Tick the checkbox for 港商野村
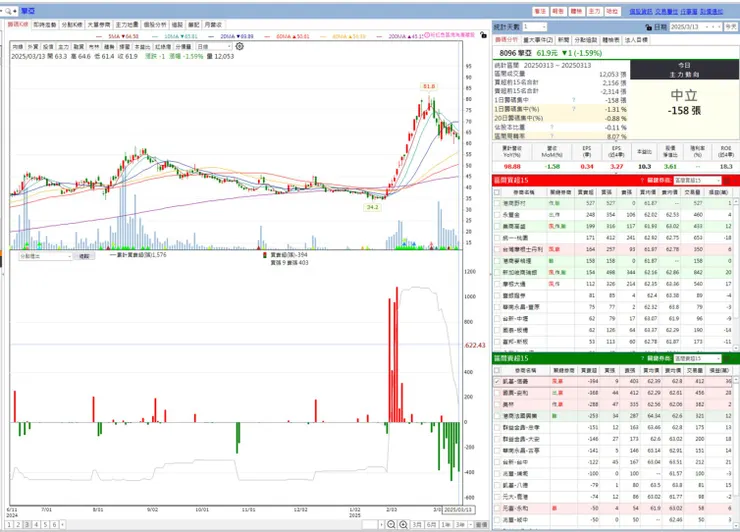Screen dimensions: 740x532 497,203
